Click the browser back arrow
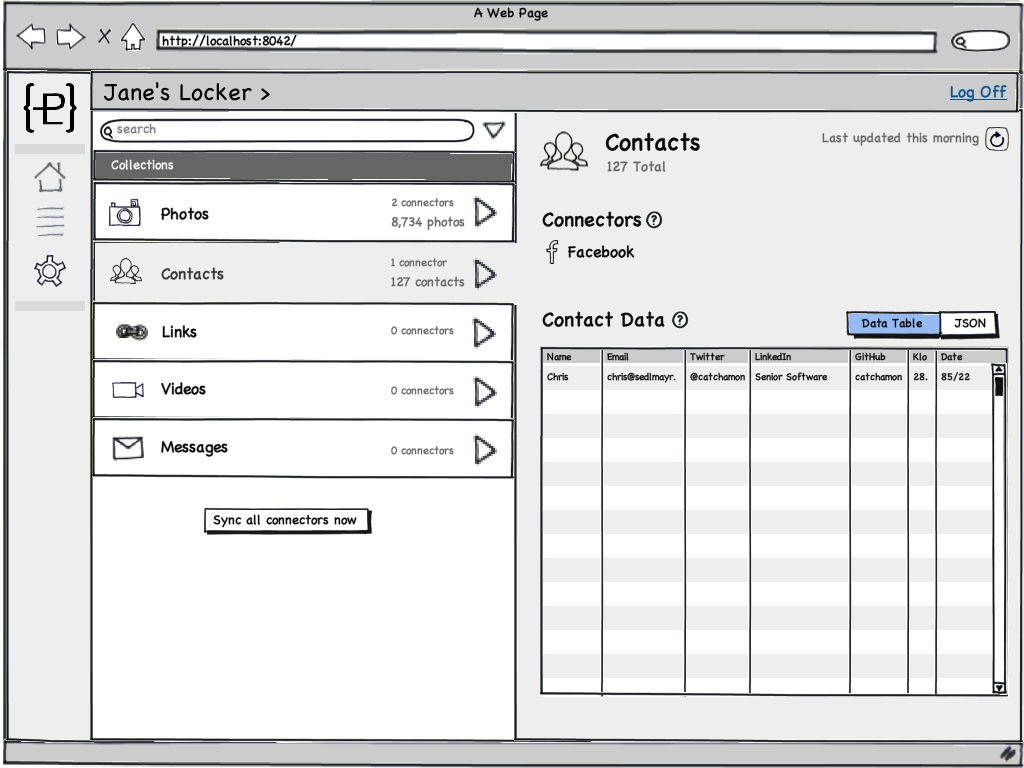The width and height of the screenshot is (1024, 768). (x=31, y=37)
